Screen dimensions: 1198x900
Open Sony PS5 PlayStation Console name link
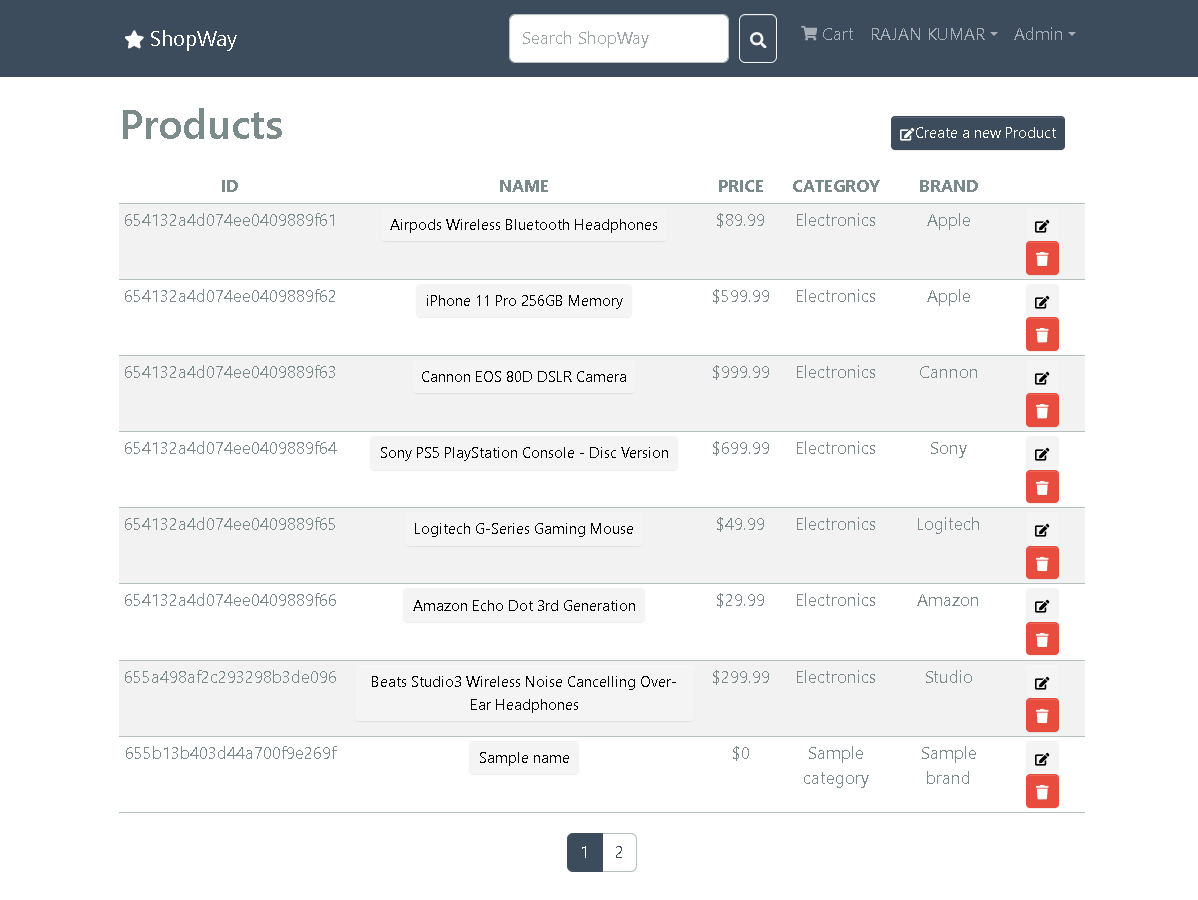(523, 452)
